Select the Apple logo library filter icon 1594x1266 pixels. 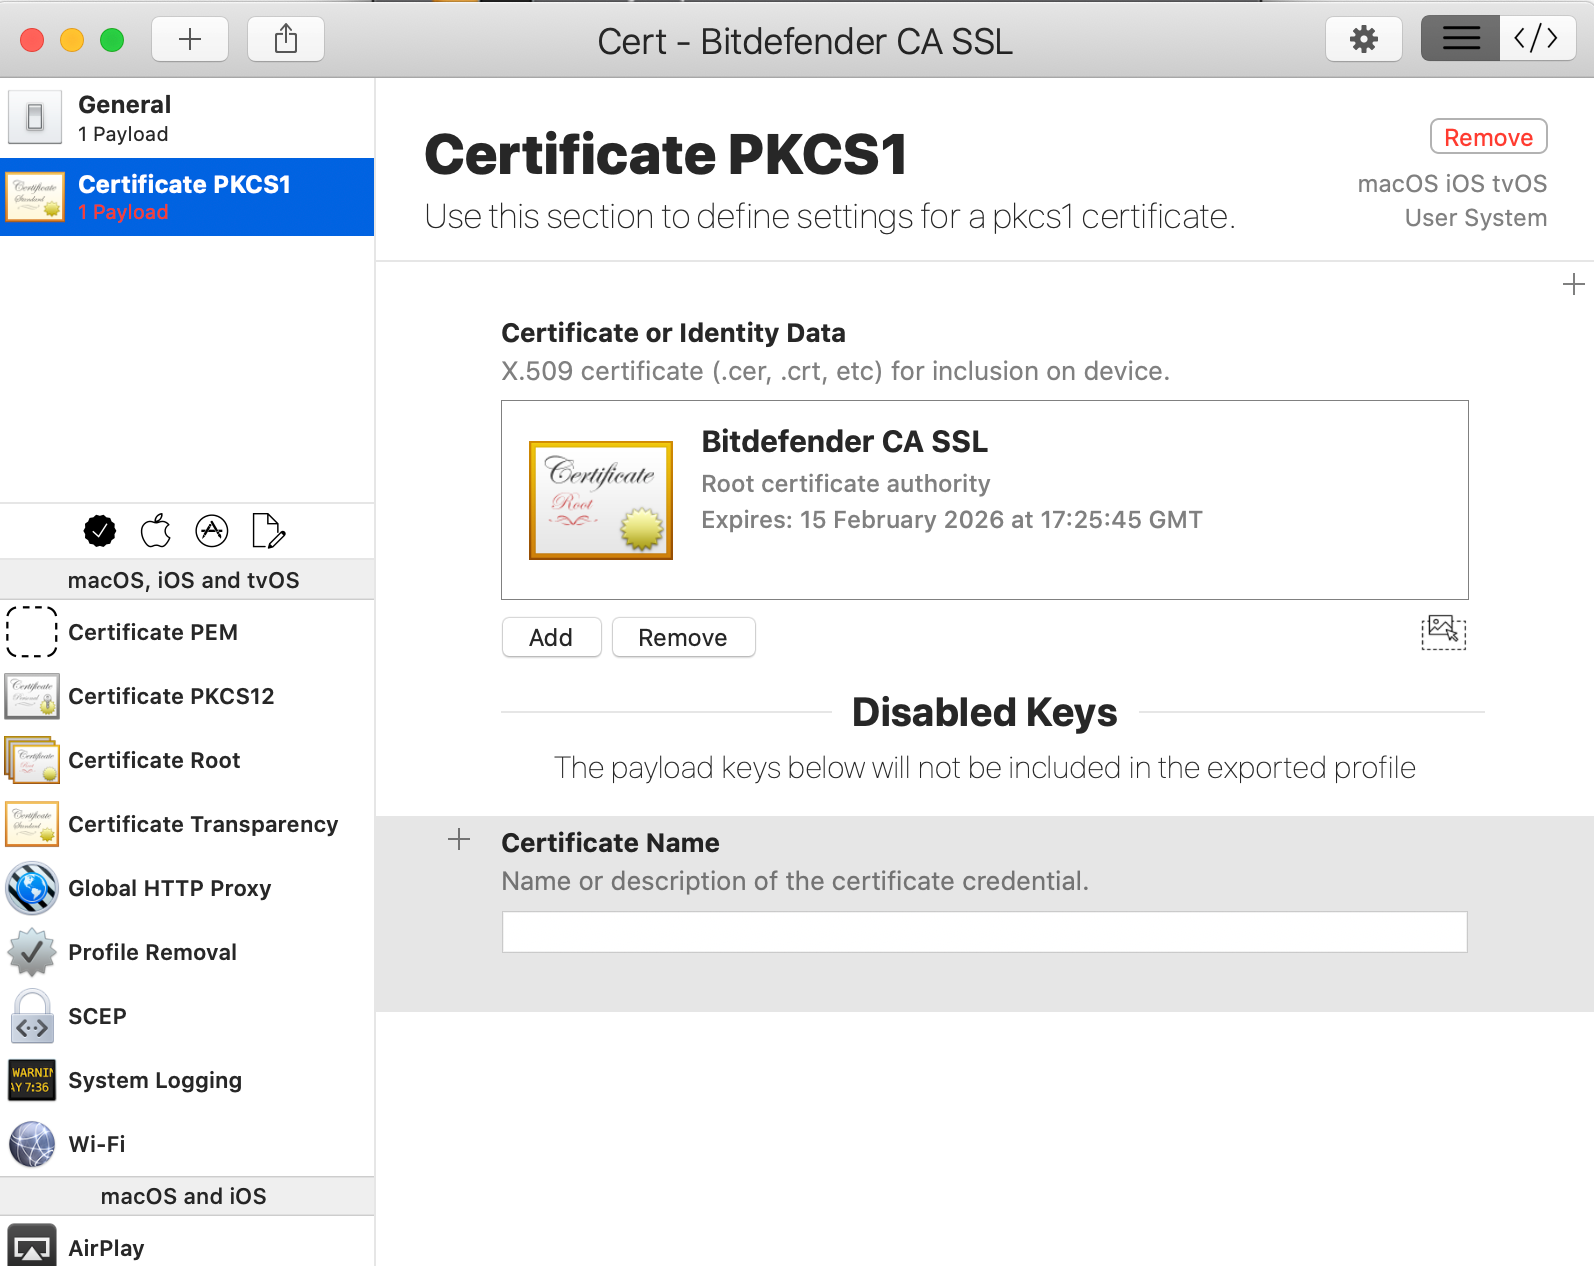[156, 531]
